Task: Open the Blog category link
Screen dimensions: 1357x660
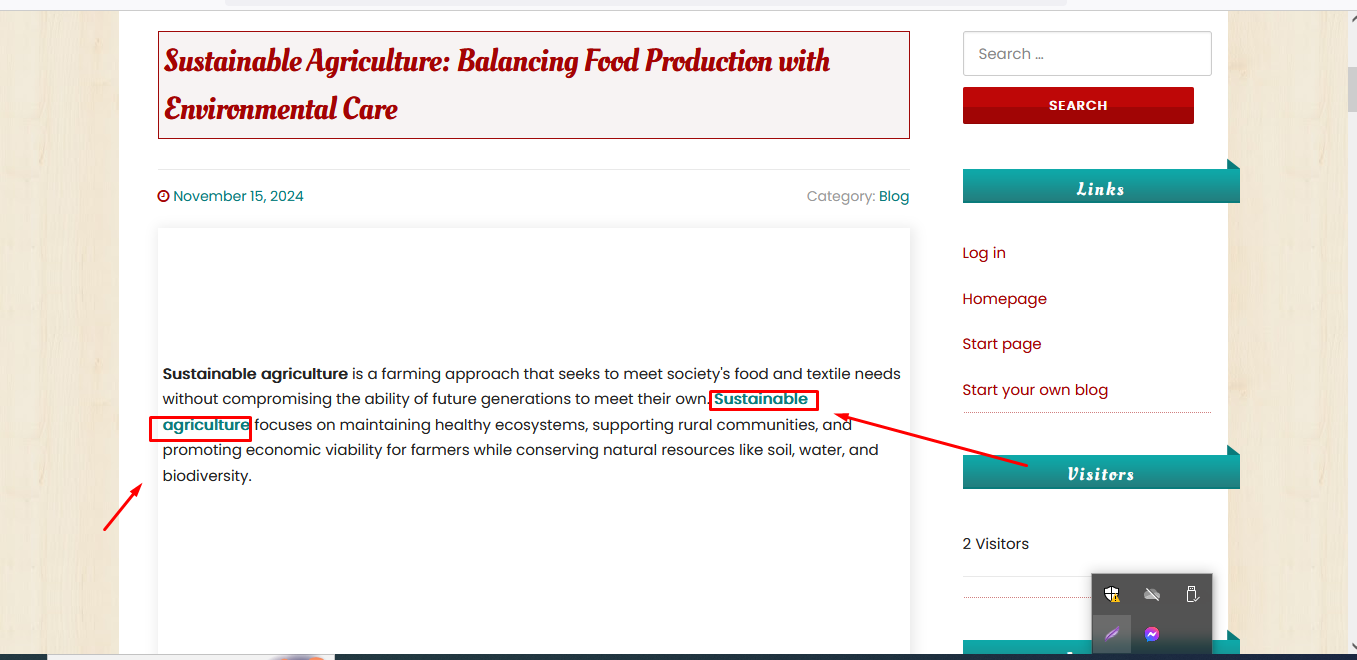Action: click(894, 196)
